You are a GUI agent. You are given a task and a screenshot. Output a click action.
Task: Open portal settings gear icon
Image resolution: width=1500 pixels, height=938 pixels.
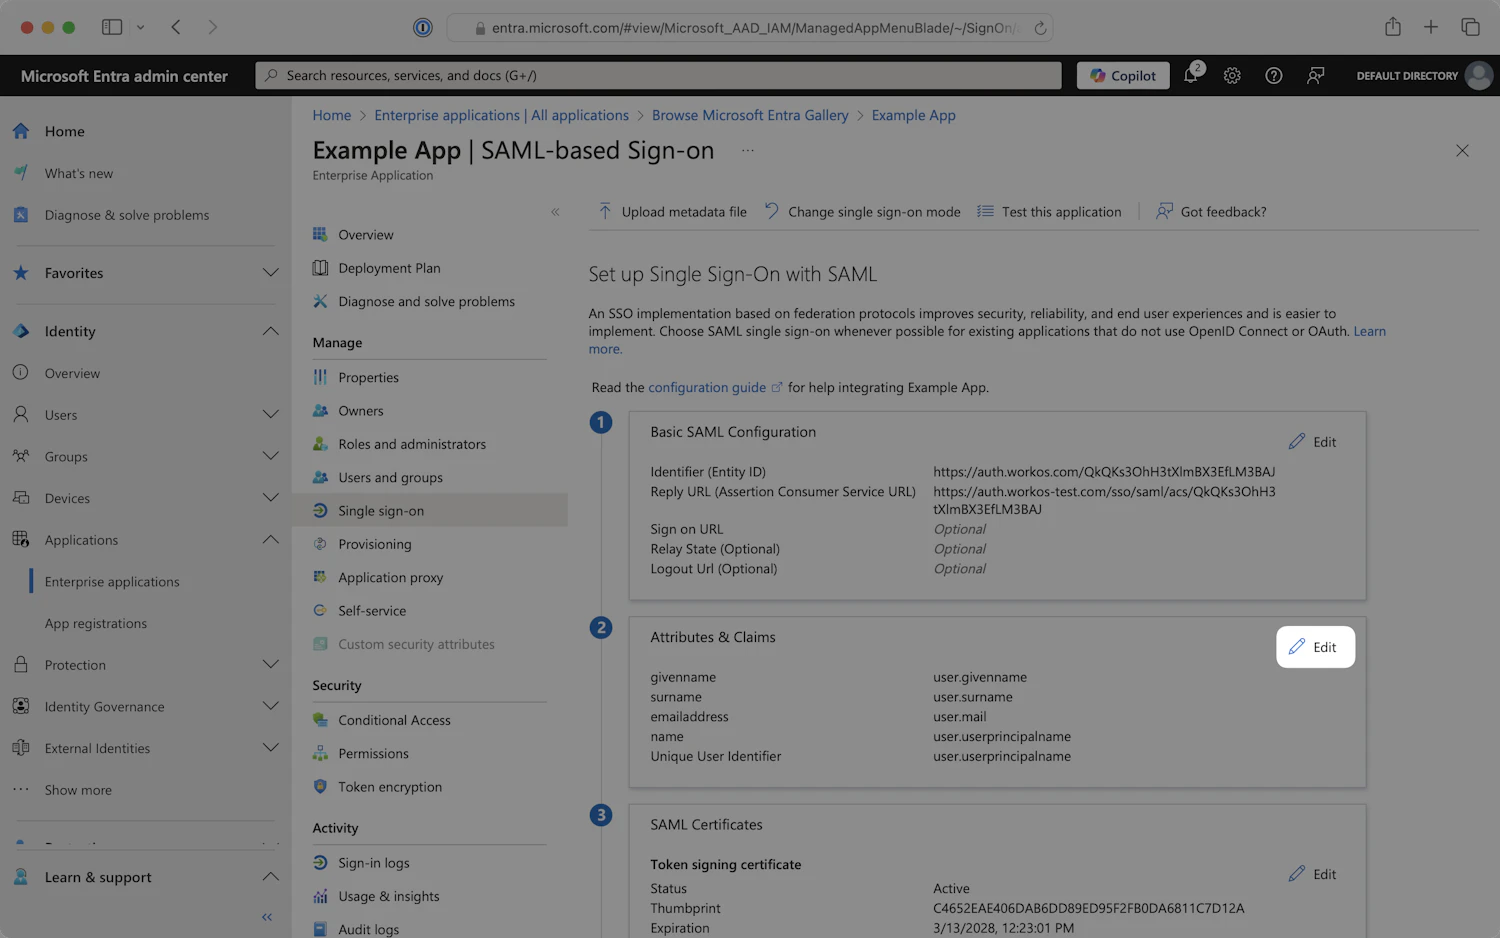1232,76
